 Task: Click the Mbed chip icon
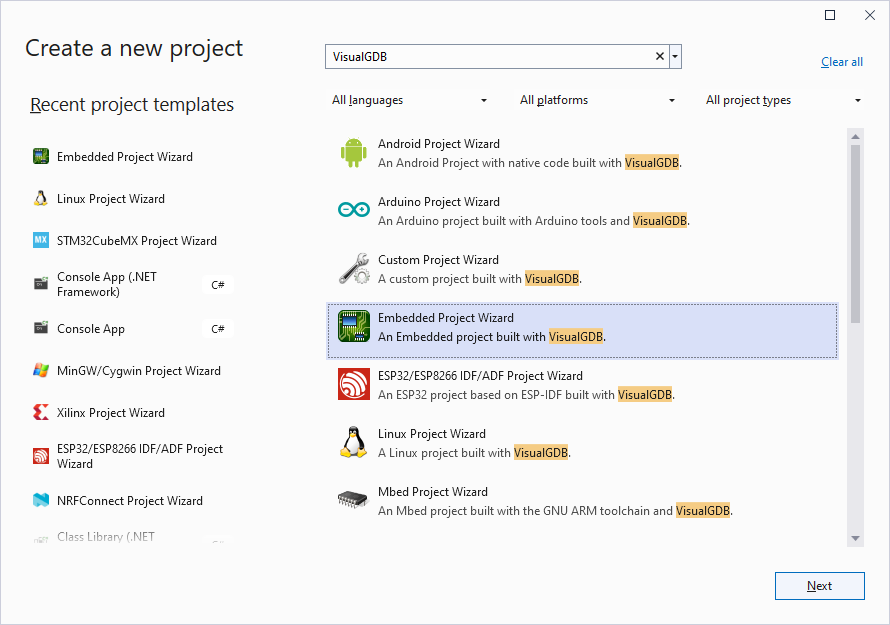click(354, 500)
